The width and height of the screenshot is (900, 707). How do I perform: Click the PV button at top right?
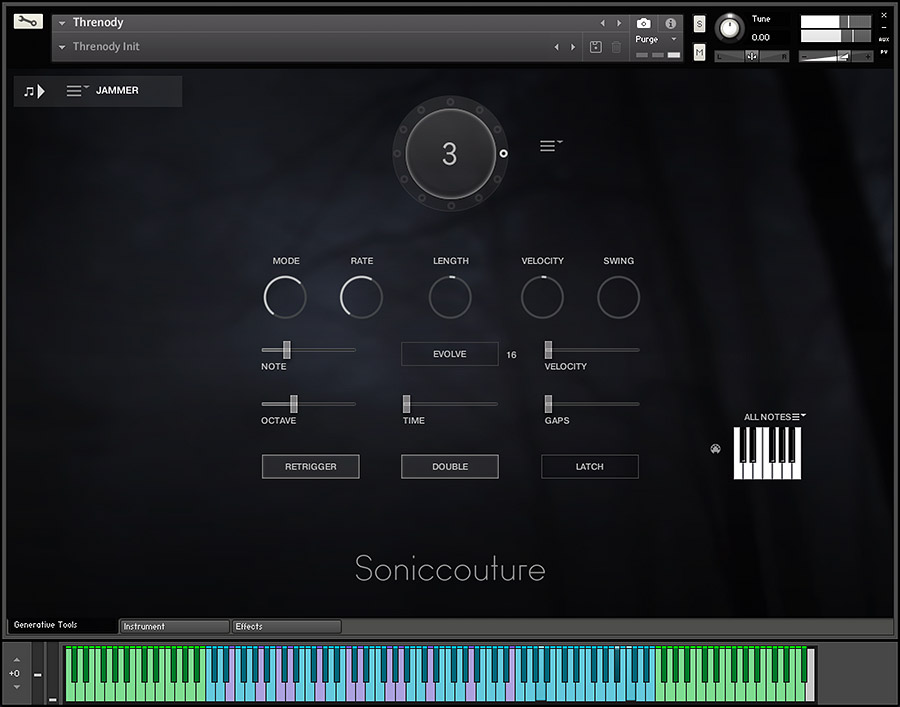point(884,52)
